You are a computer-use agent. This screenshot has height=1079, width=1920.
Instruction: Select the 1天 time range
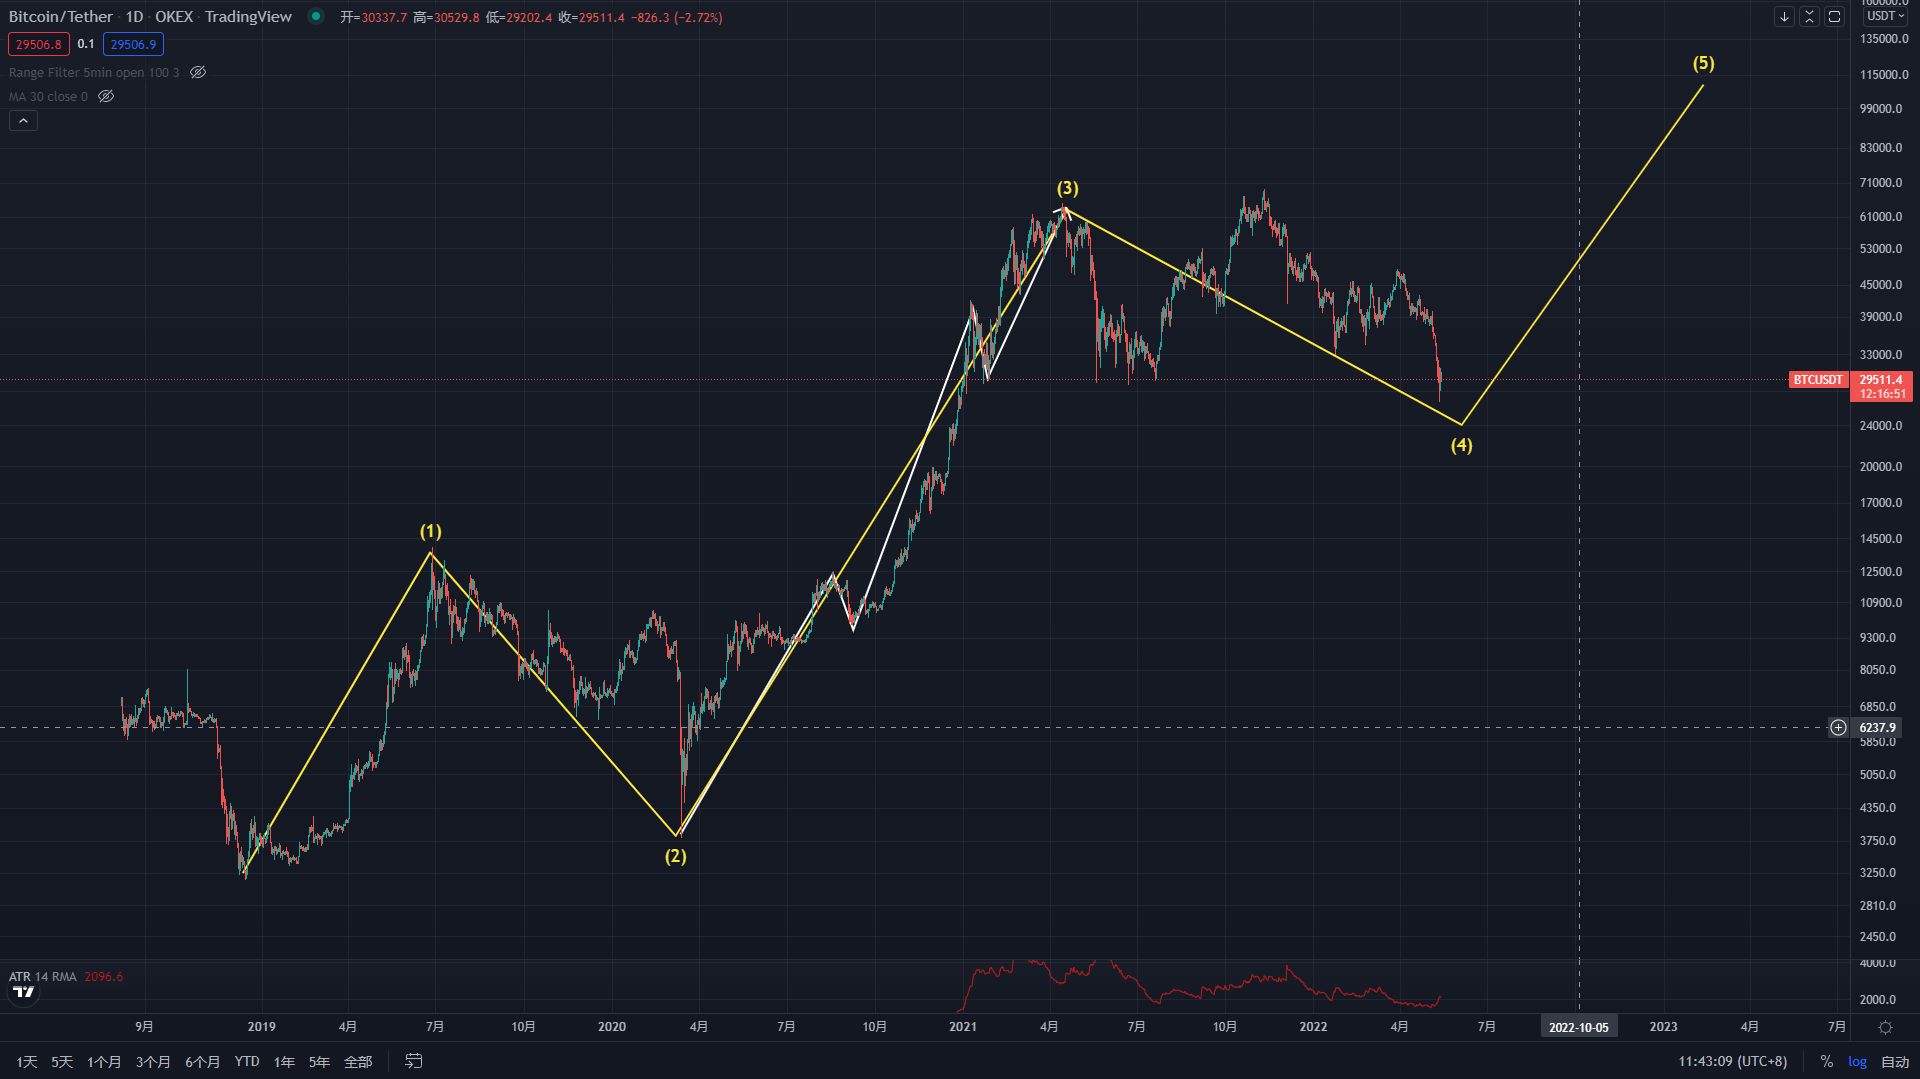(27, 1061)
